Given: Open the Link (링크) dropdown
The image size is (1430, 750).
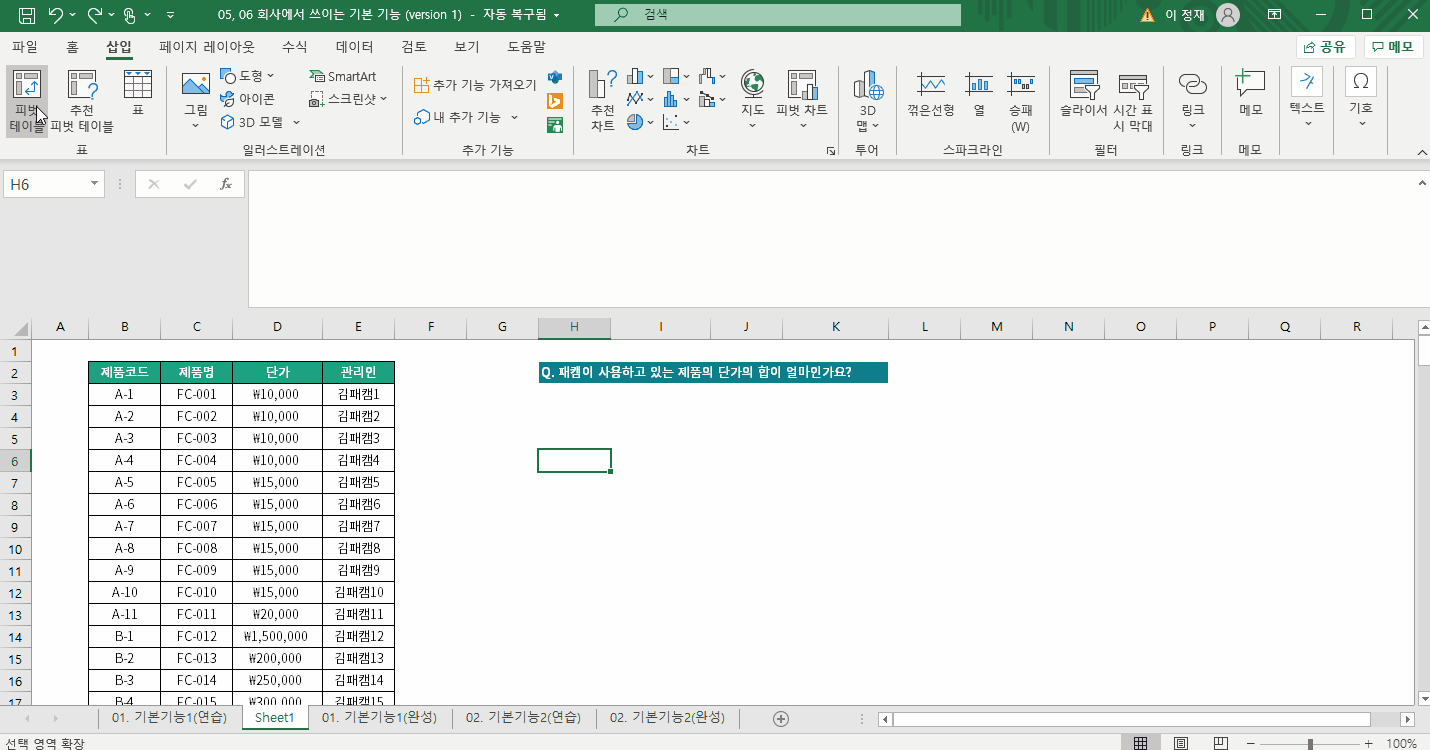Looking at the screenshot, I should click(1192, 101).
